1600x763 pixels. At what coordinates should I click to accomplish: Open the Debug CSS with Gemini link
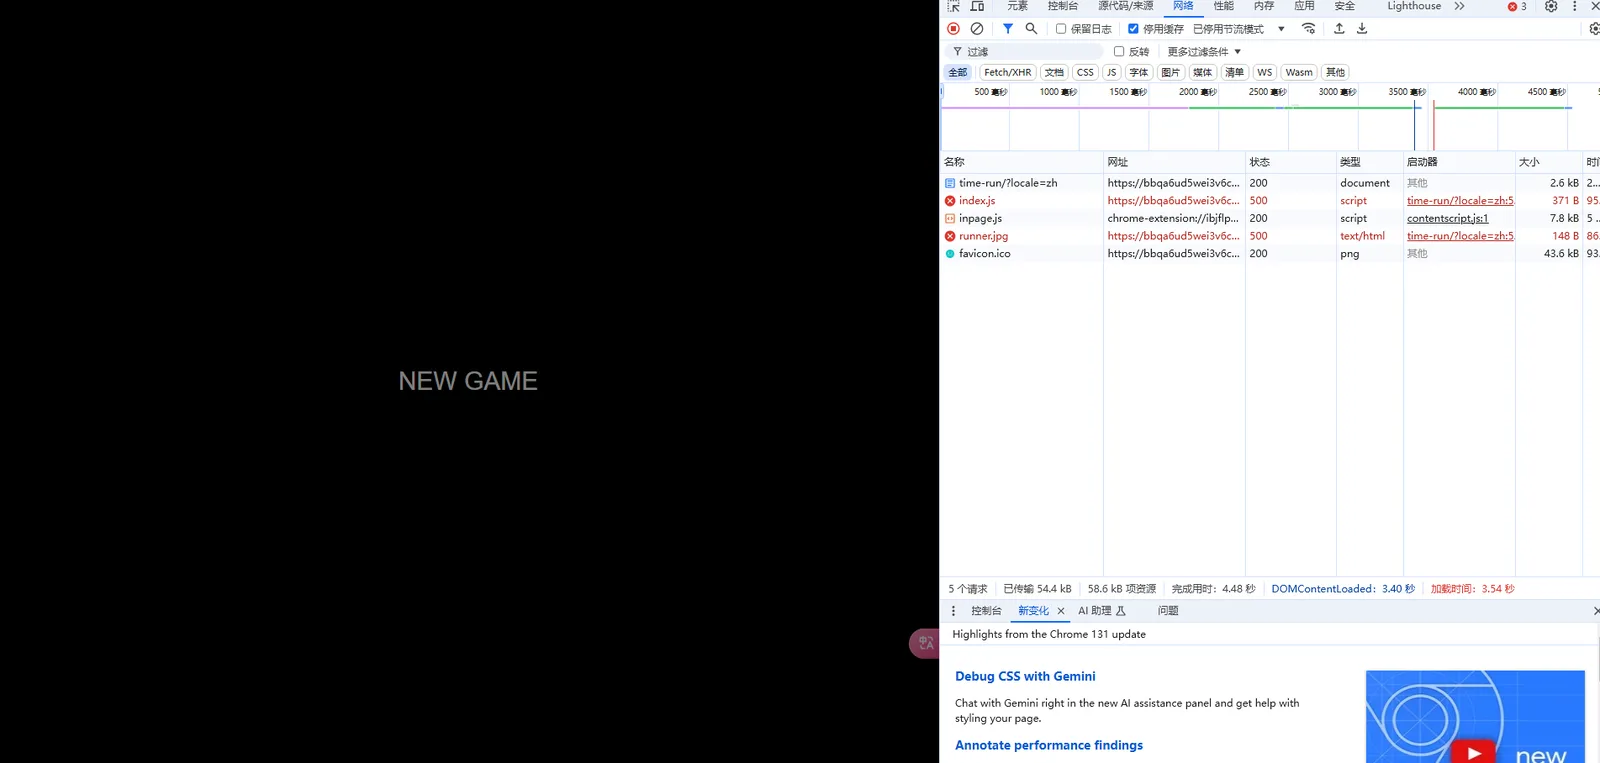click(x=1025, y=677)
